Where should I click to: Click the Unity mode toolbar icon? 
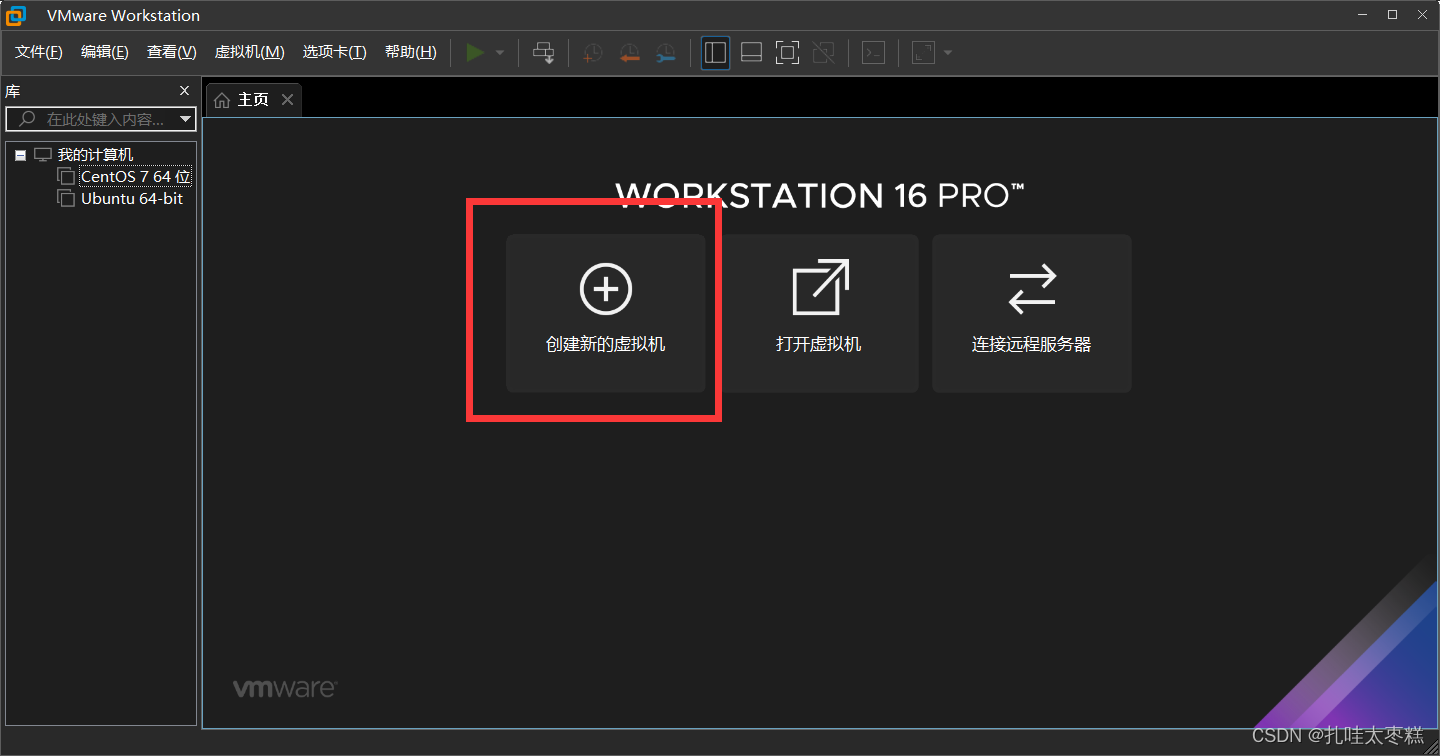[x=824, y=53]
